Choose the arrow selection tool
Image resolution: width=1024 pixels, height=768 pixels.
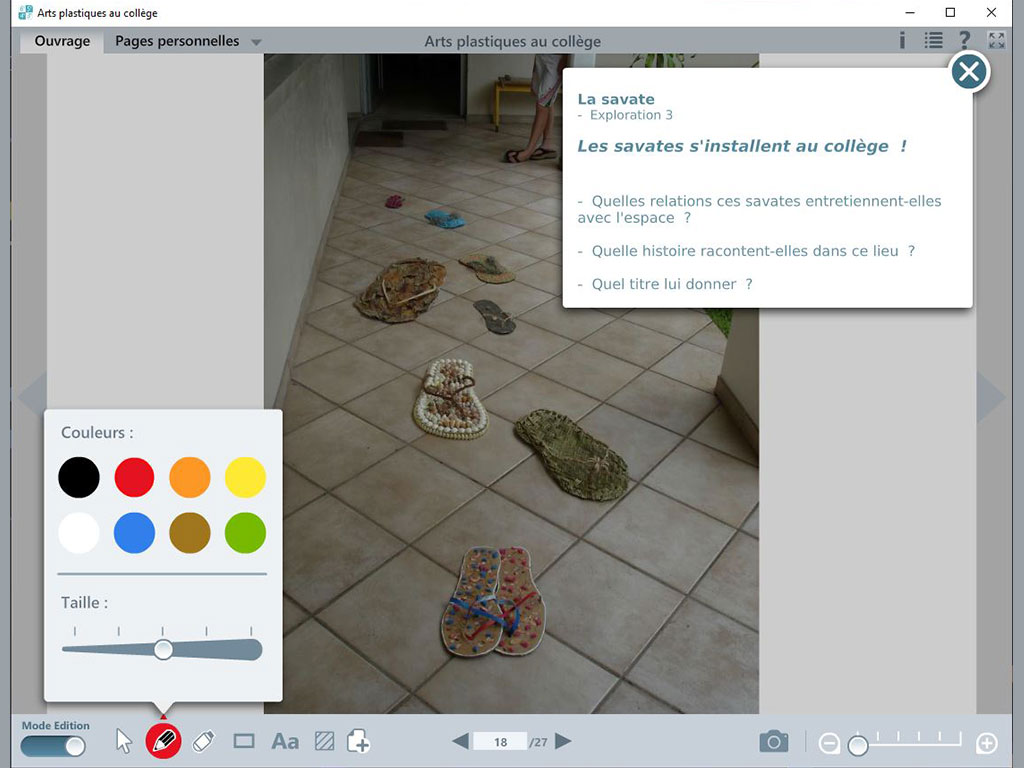[123, 740]
